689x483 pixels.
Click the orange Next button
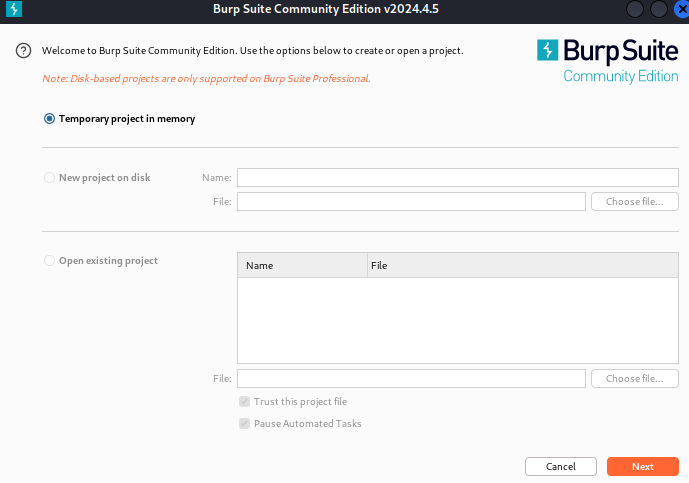643,466
